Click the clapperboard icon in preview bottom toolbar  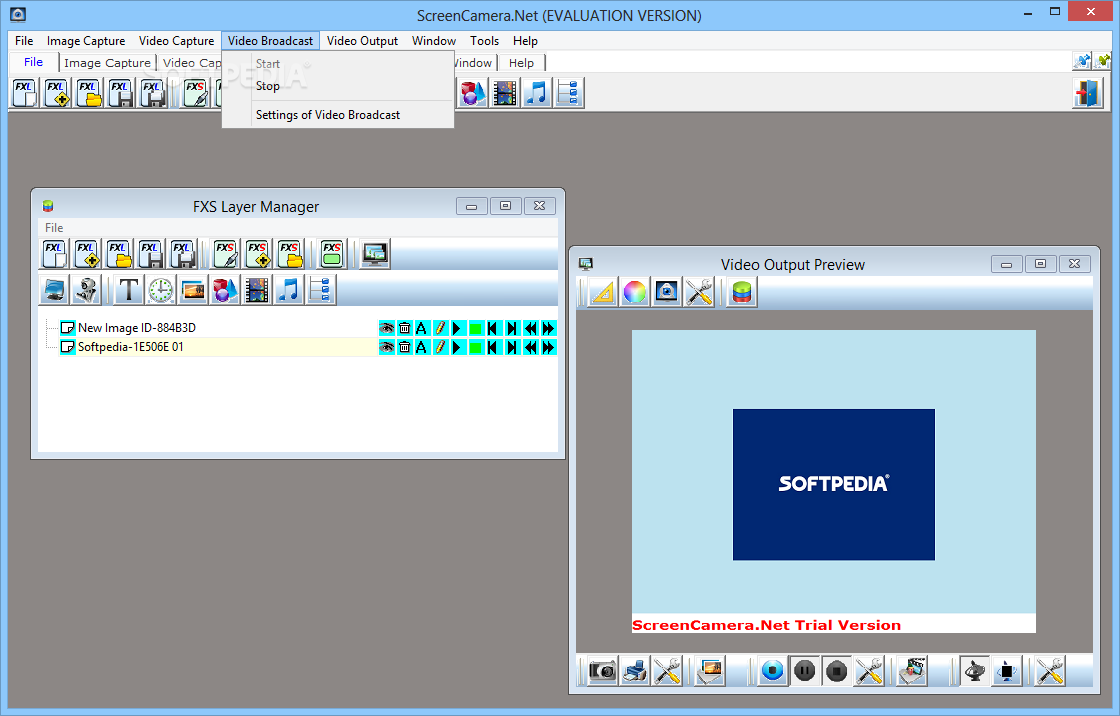912,672
